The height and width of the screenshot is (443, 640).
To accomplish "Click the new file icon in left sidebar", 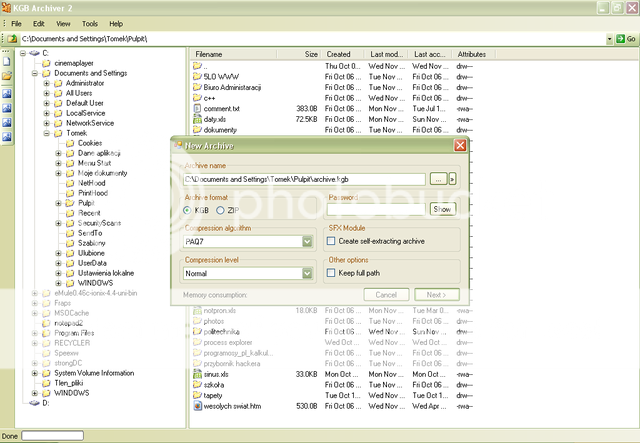I will 7,61.
